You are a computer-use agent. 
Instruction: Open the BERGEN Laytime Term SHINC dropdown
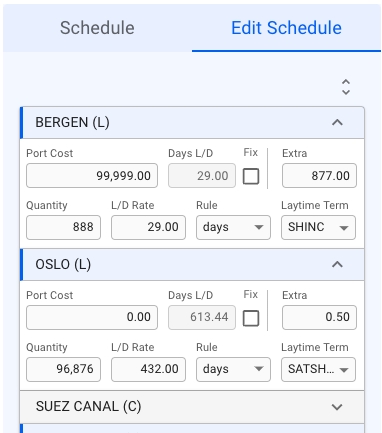click(318, 227)
